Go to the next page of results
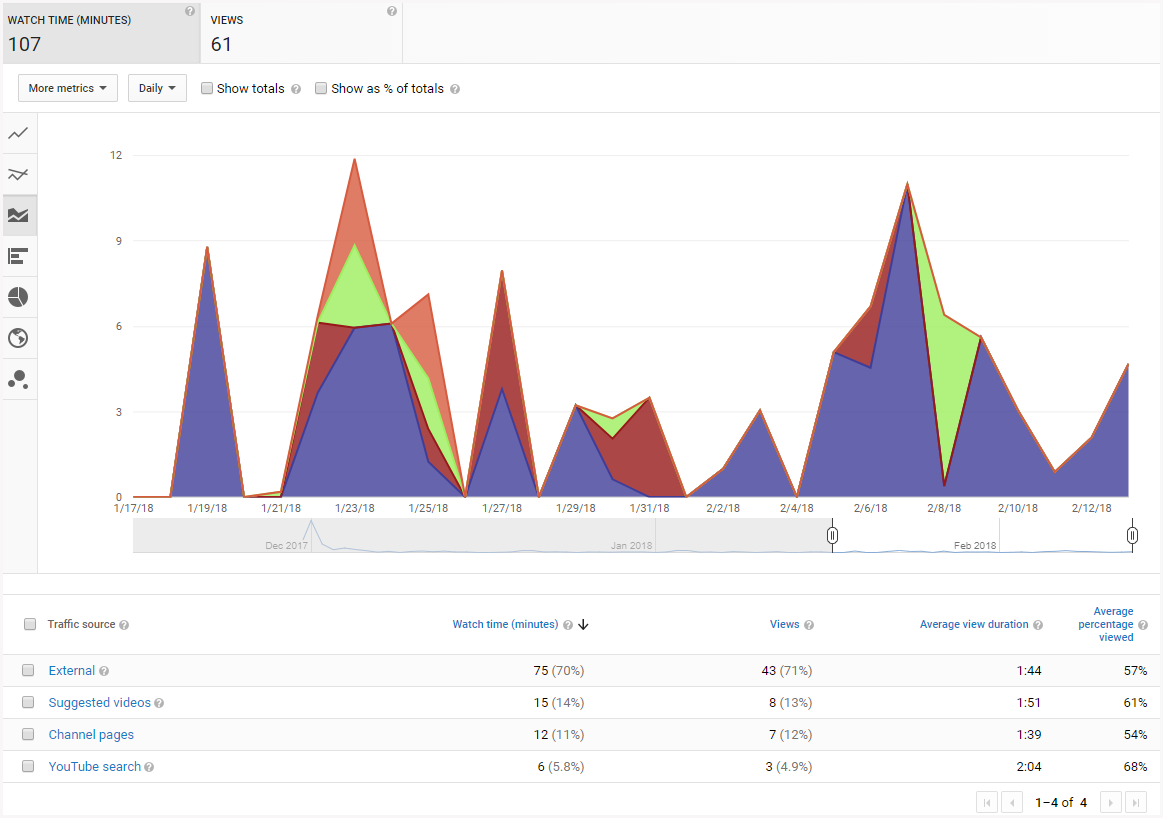This screenshot has height=818, width=1163. pyautogui.click(x=1110, y=802)
